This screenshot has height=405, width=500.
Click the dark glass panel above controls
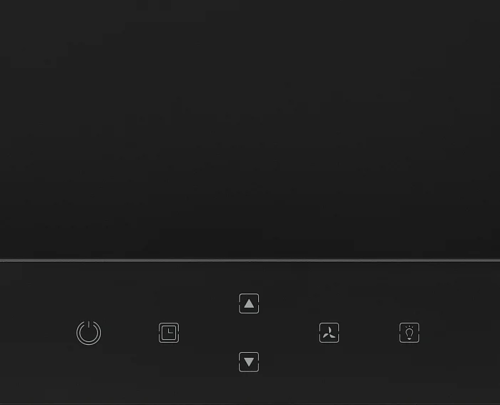250,129
